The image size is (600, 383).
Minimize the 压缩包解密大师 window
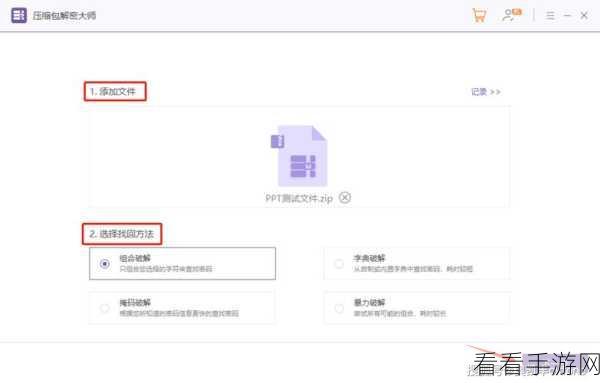tap(567, 15)
